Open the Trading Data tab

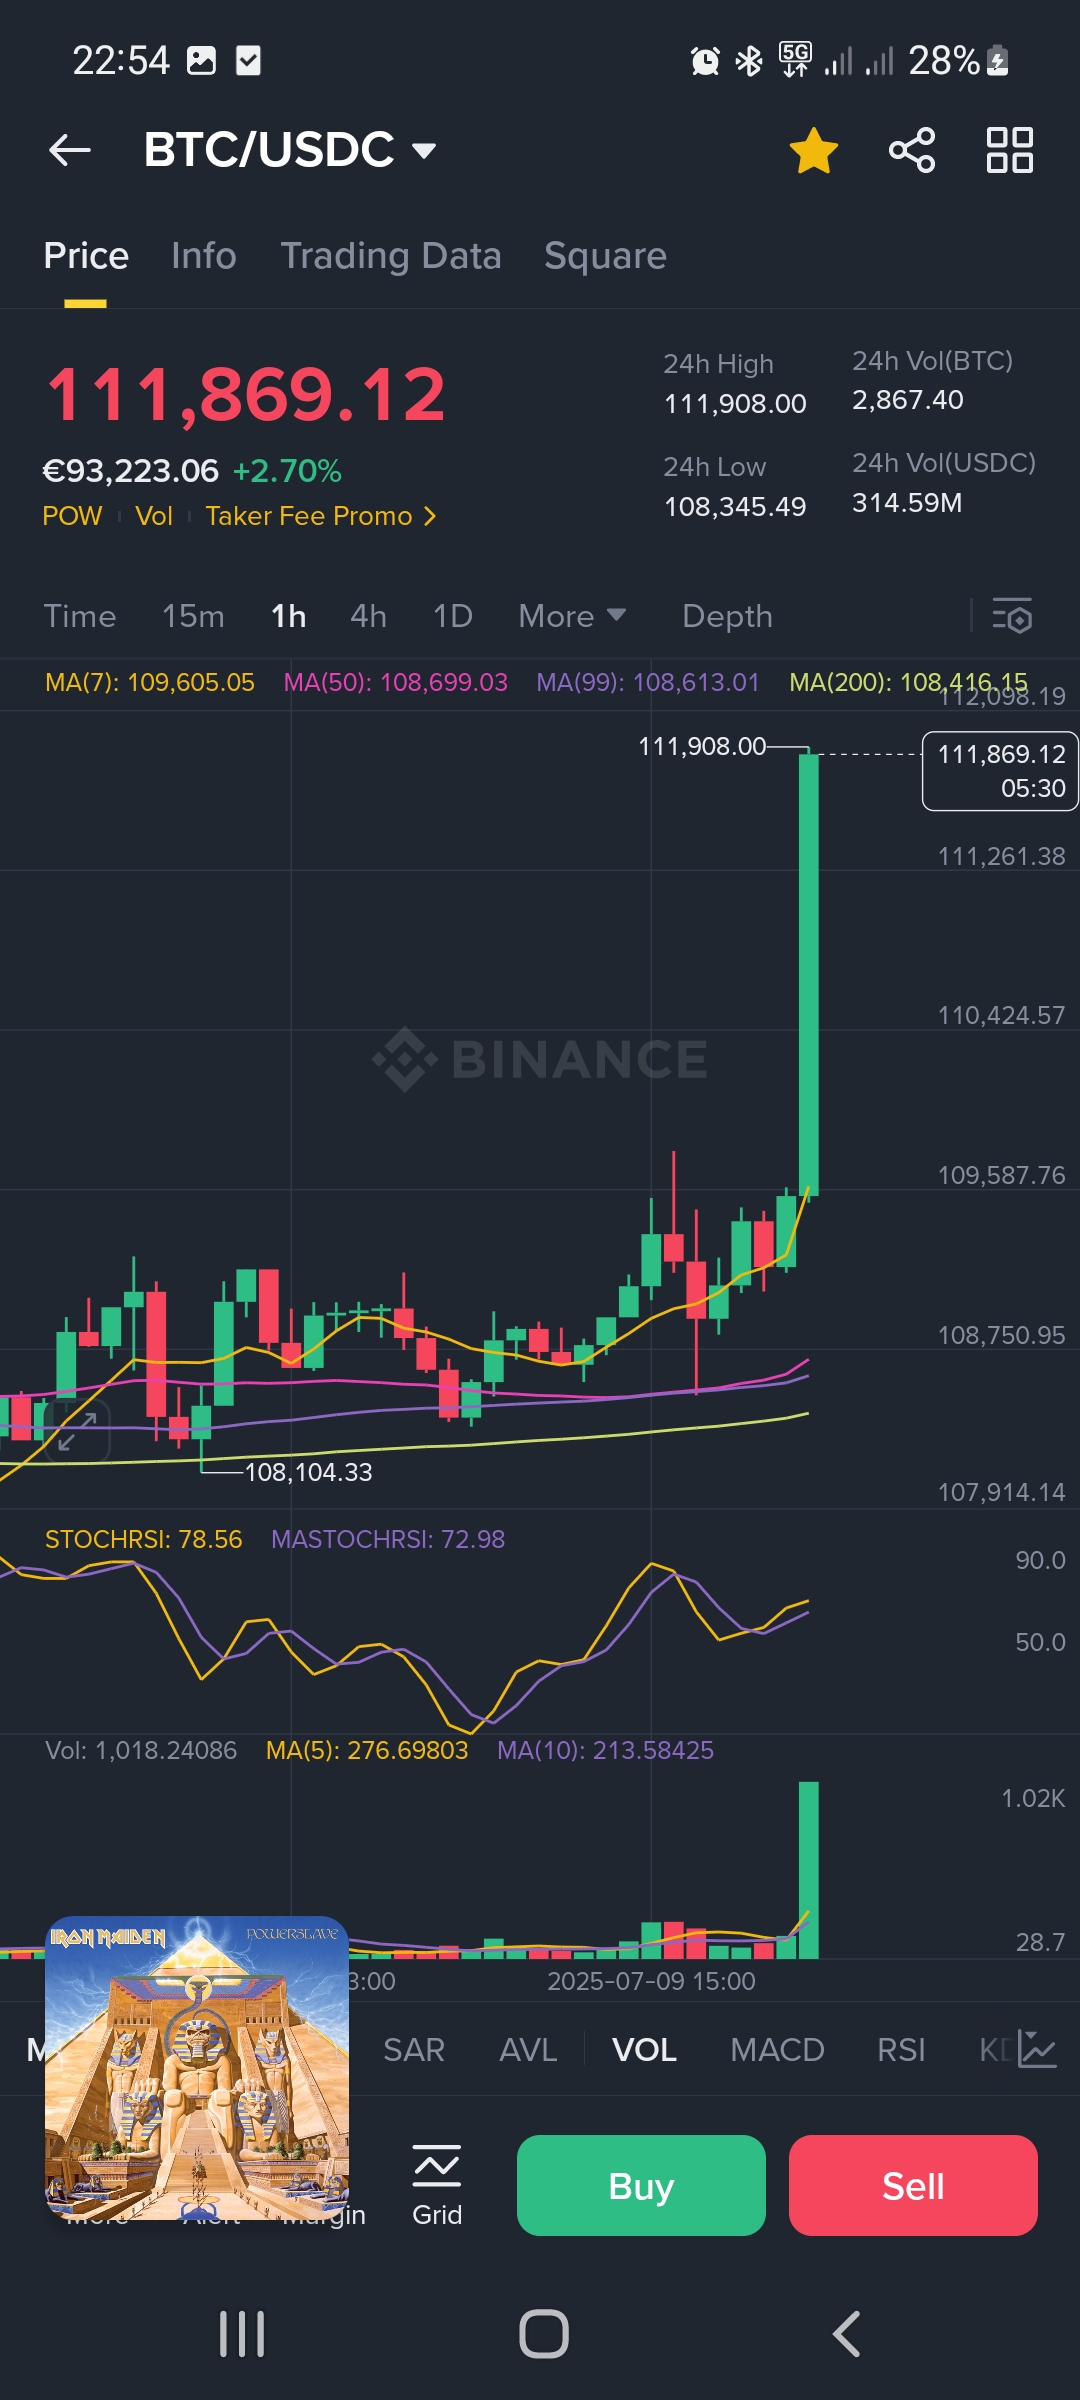pos(391,256)
